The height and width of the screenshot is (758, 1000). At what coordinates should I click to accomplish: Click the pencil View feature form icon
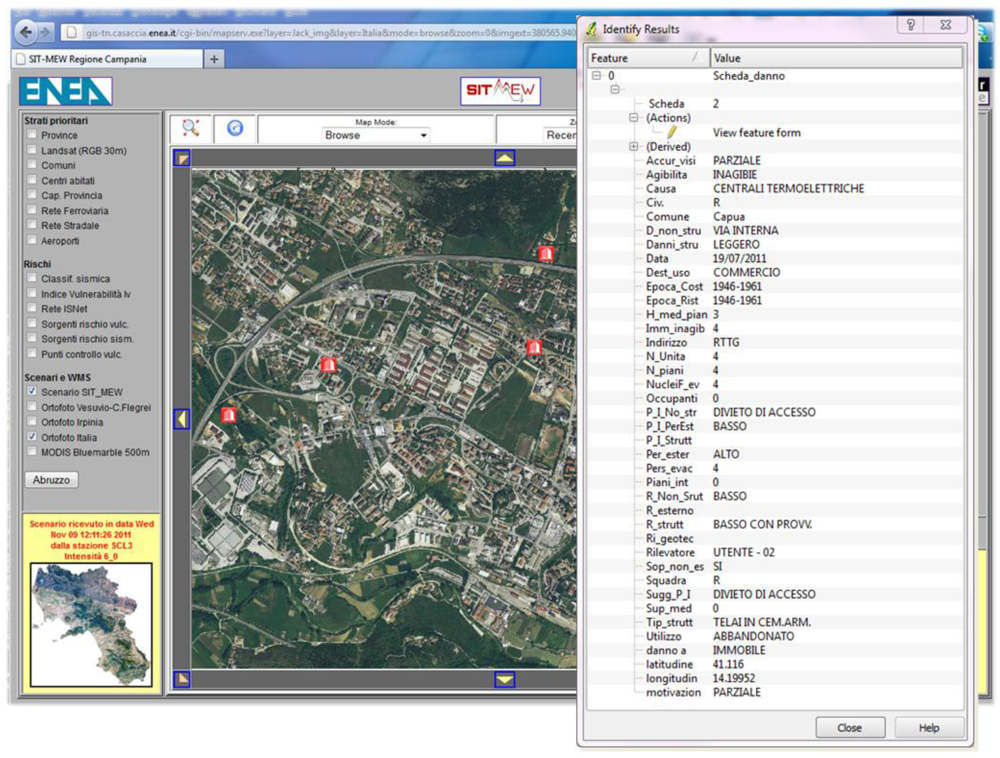click(673, 132)
